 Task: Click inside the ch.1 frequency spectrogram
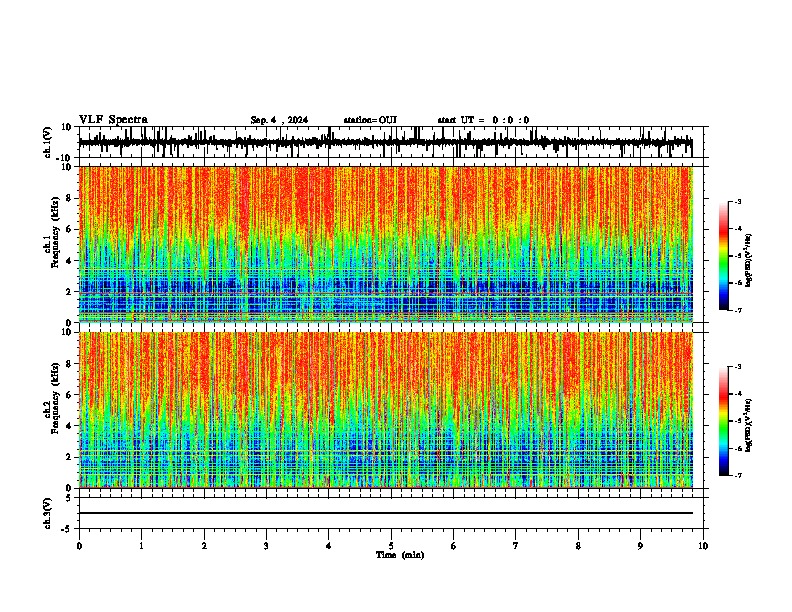click(386, 244)
